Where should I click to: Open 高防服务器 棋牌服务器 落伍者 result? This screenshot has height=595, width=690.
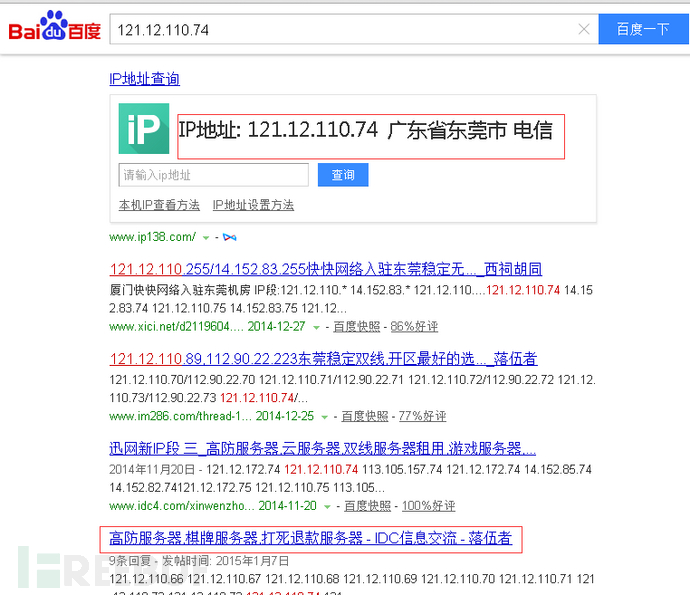click(311, 538)
